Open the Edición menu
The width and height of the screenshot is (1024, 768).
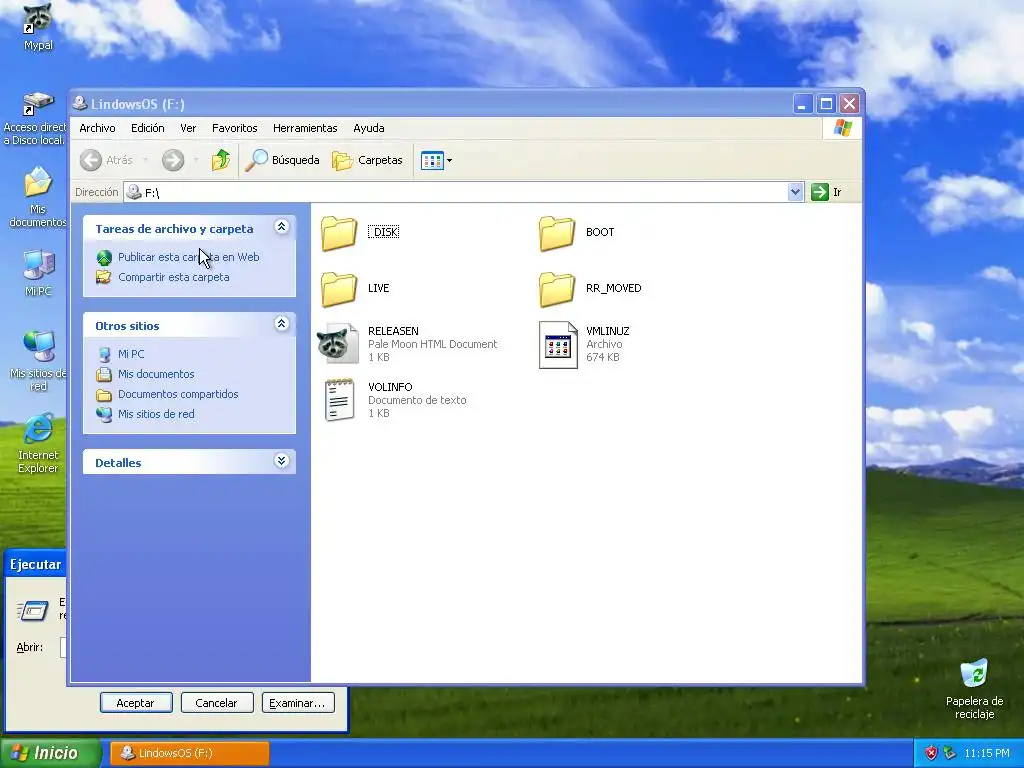pyautogui.click(x=148, y=128)
